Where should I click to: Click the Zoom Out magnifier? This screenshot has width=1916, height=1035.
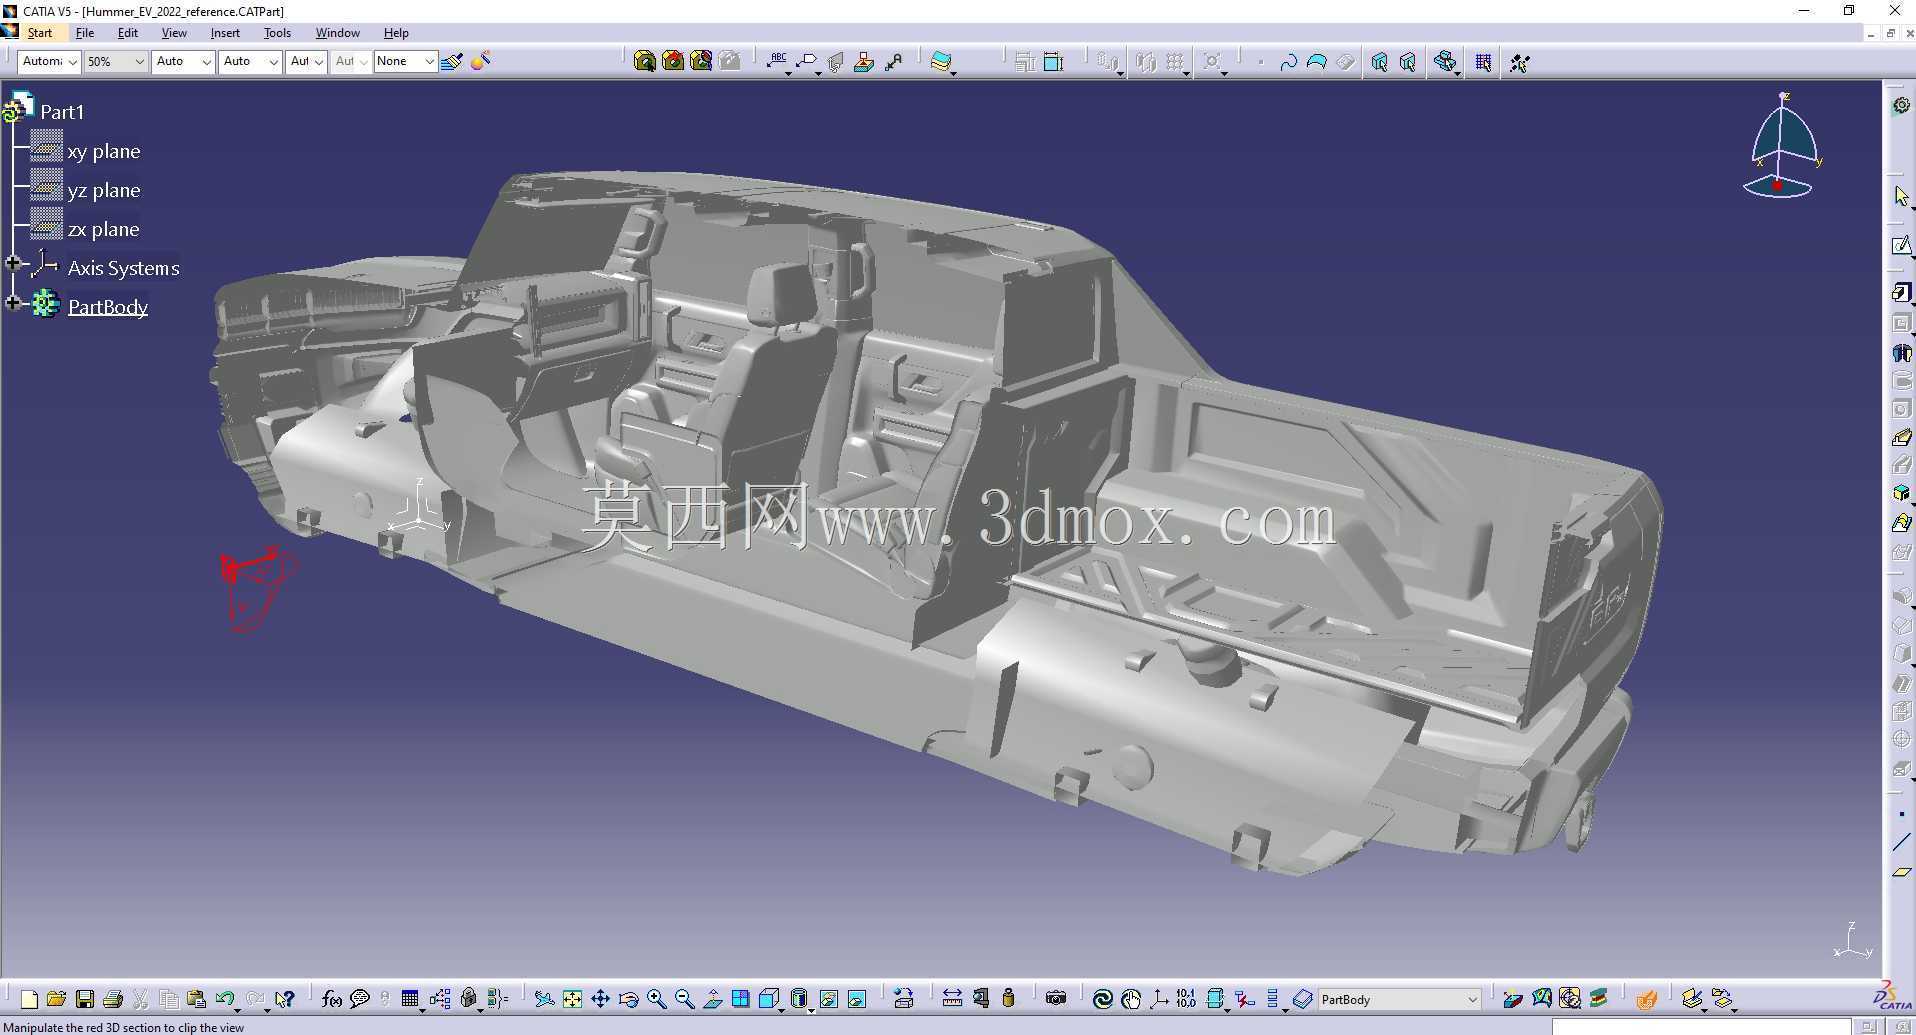[684, 999]
